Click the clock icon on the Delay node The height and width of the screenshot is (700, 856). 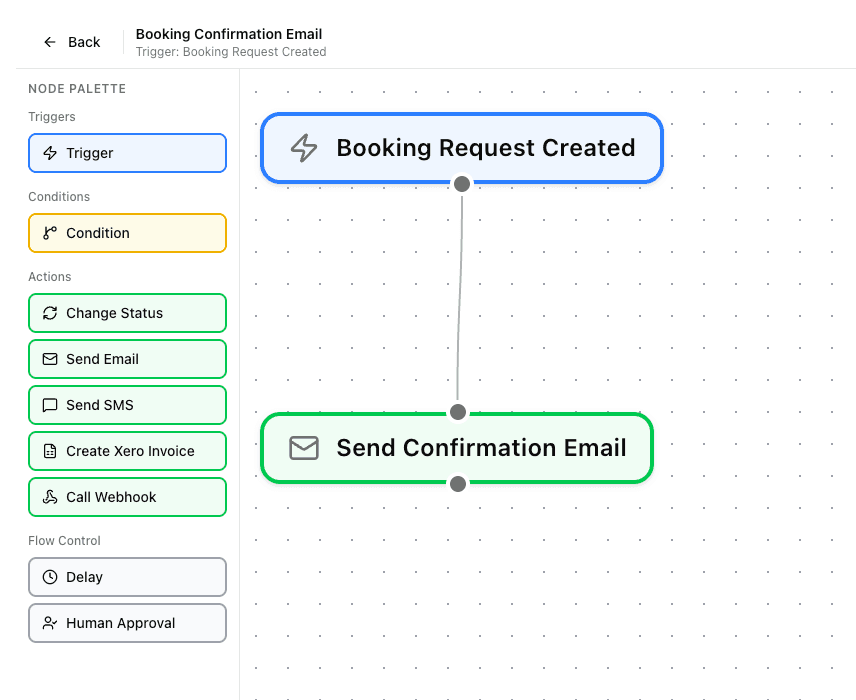49,577
